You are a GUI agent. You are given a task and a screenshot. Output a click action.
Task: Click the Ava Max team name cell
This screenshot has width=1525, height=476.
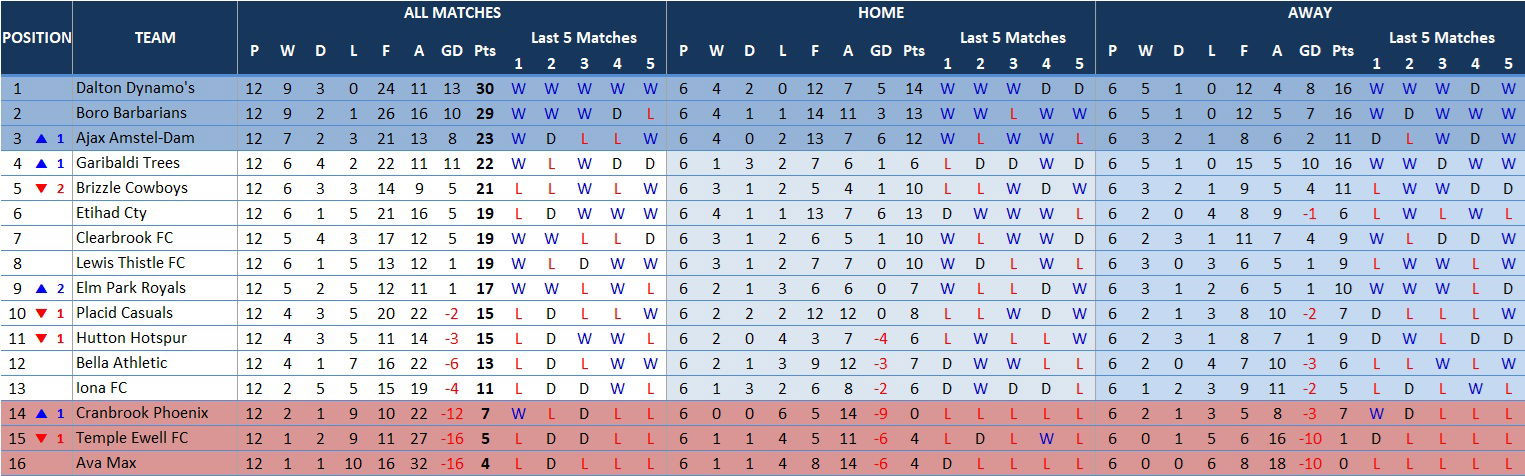pos(106,463)
